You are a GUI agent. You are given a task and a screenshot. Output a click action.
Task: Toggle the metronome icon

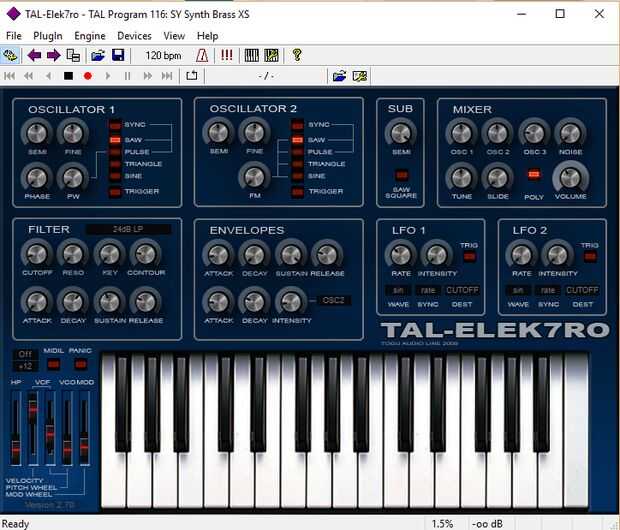tap(202, 55)
